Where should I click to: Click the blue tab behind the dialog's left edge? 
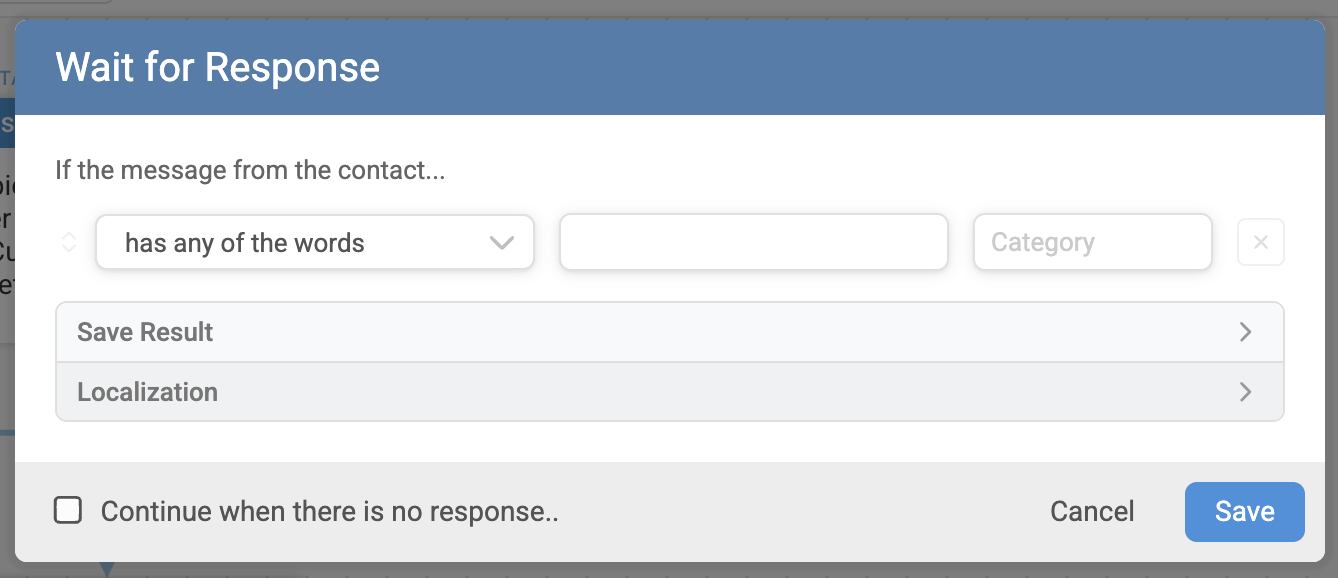(7, 124)
